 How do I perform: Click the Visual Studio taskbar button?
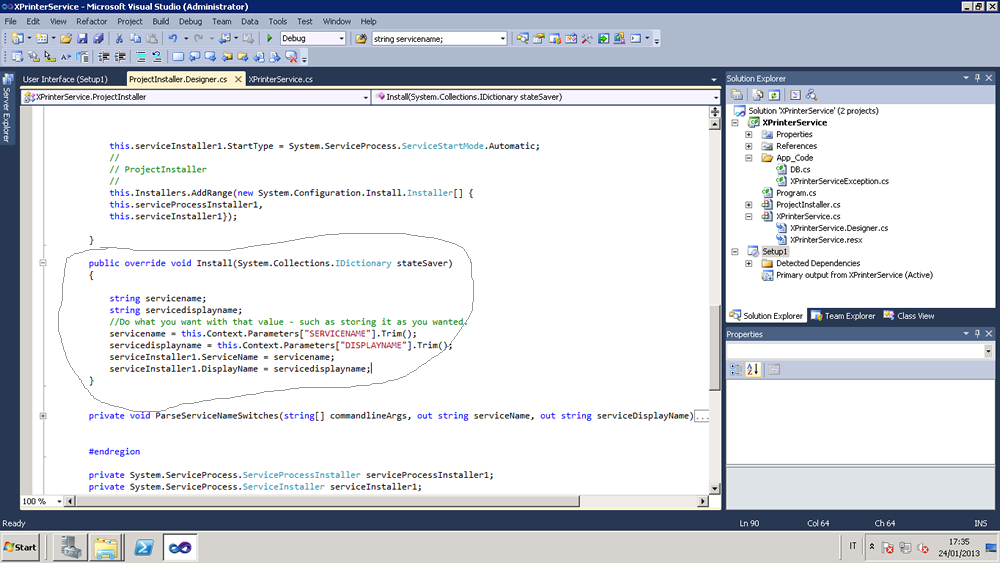point(179,547)
